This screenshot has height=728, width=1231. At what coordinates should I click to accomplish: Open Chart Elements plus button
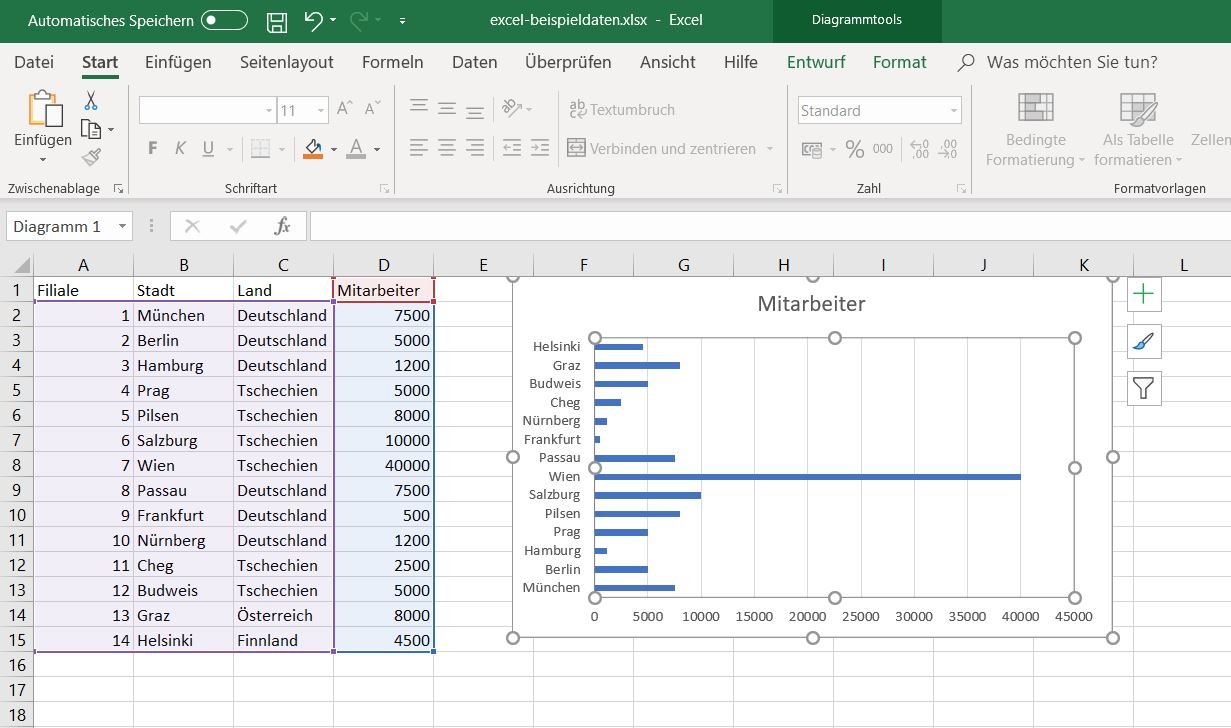coord(1143,294)
